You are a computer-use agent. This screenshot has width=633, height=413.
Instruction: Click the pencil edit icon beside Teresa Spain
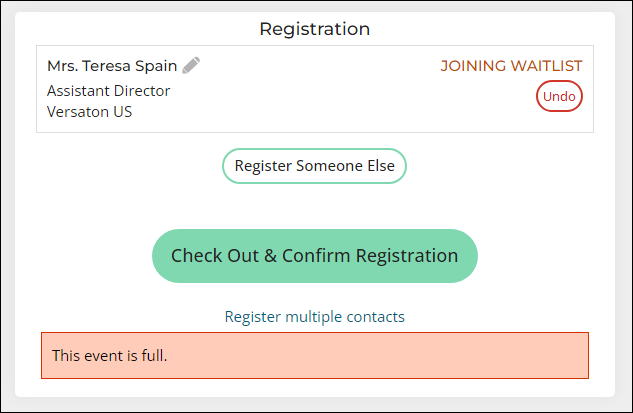(x=191, y=65)
